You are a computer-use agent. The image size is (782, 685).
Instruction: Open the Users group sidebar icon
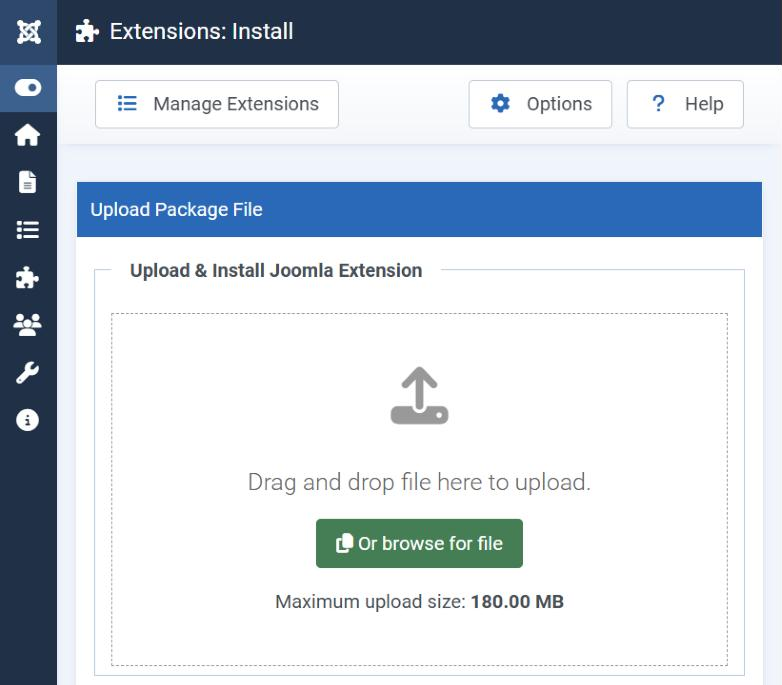pyautogui.click(x=27, y=325)
